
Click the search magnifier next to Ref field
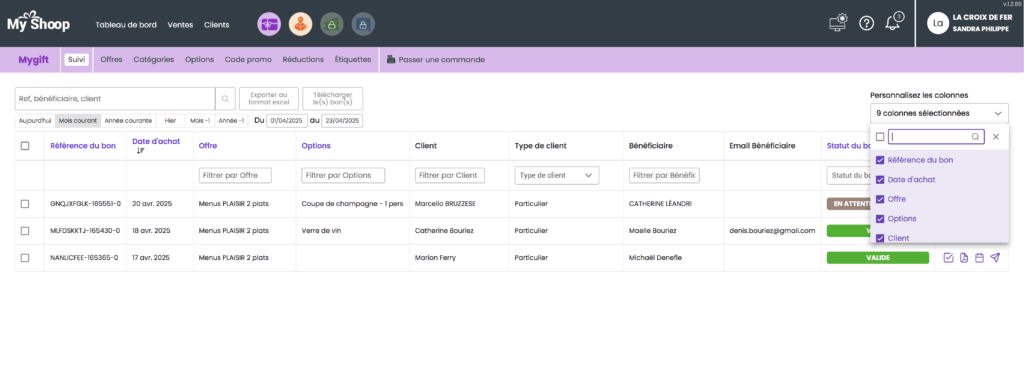pos(225,99)
